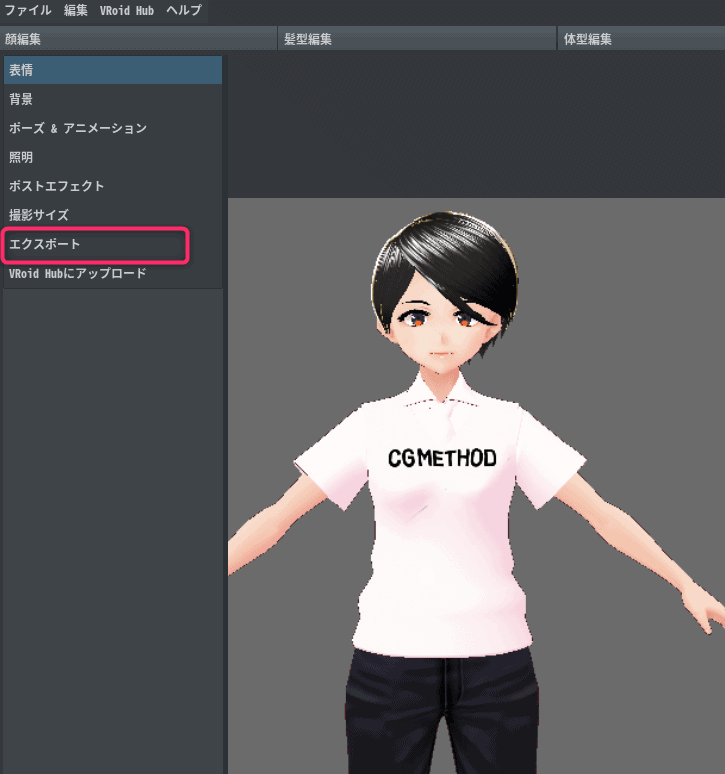Open the ヘルプ menu

tap(183, 10)
